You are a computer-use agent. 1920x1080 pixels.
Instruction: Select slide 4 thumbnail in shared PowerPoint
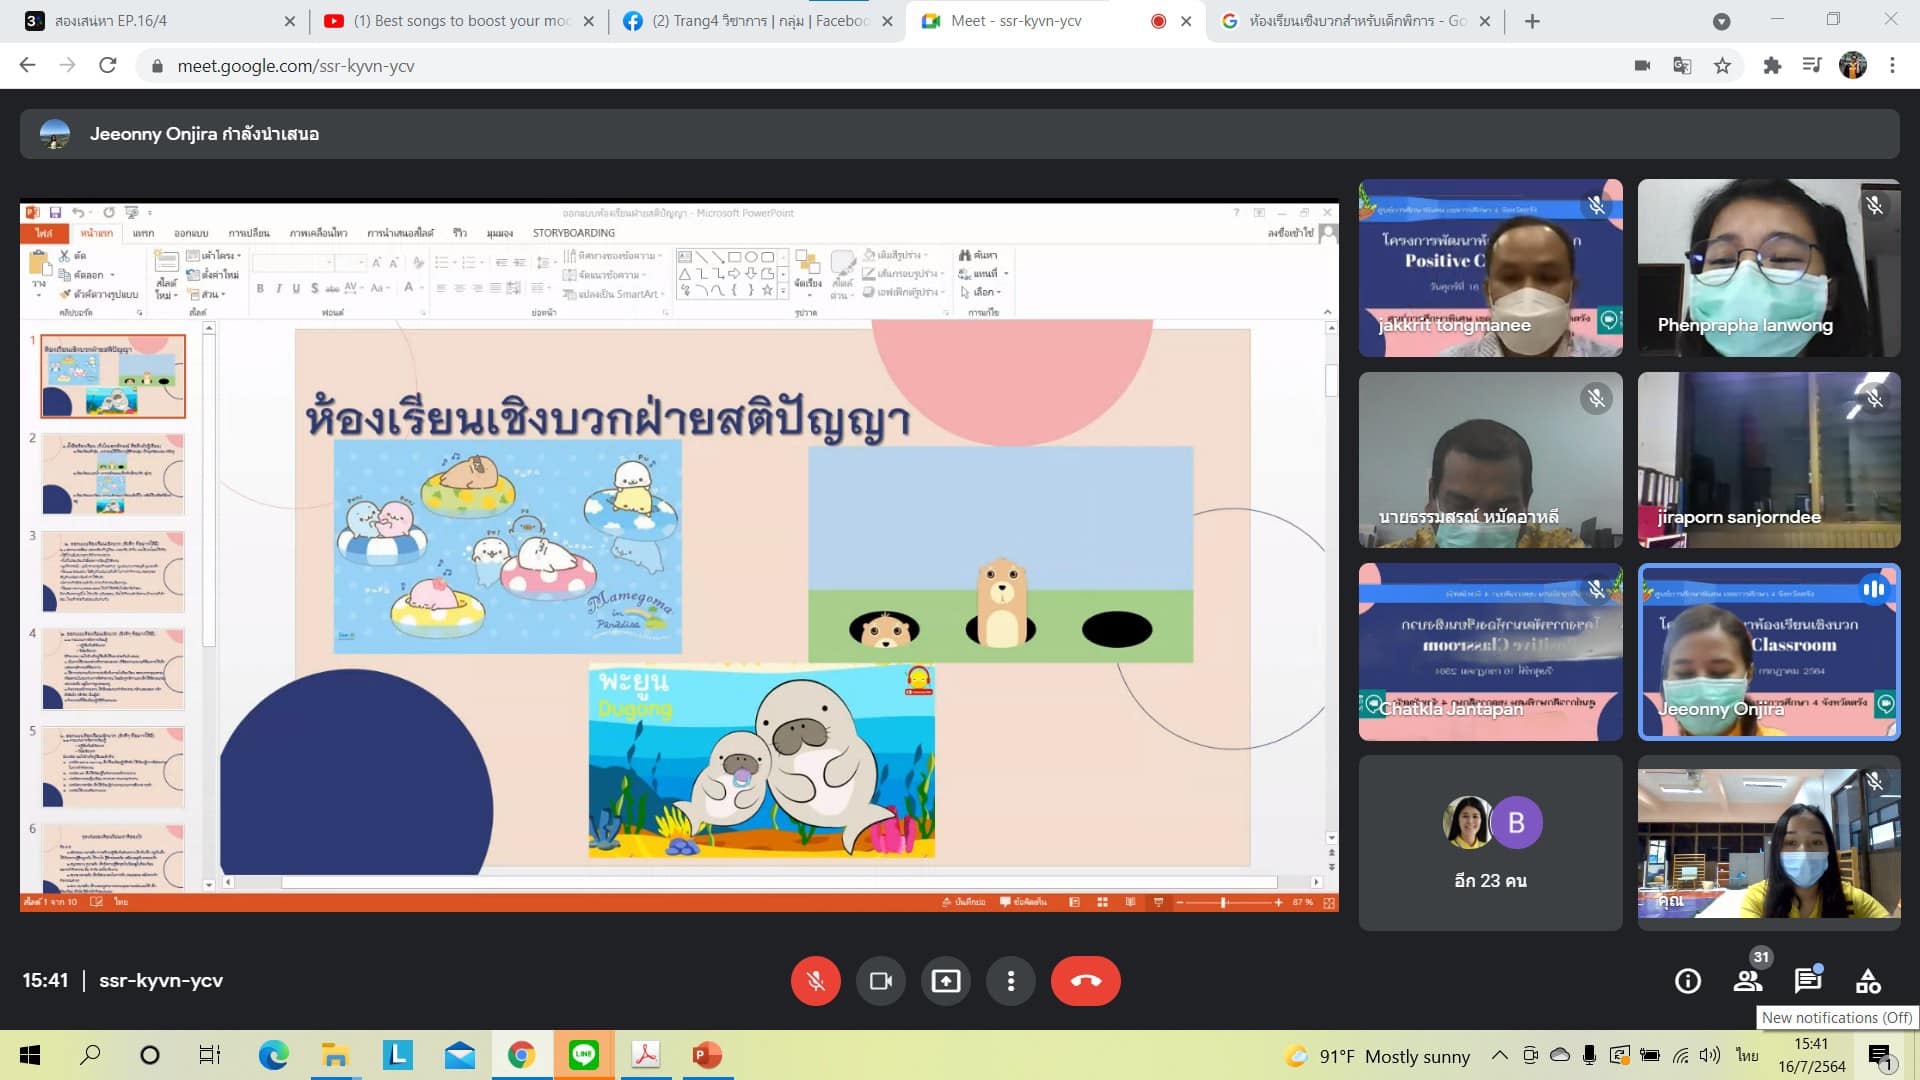[x=113, y=669]
